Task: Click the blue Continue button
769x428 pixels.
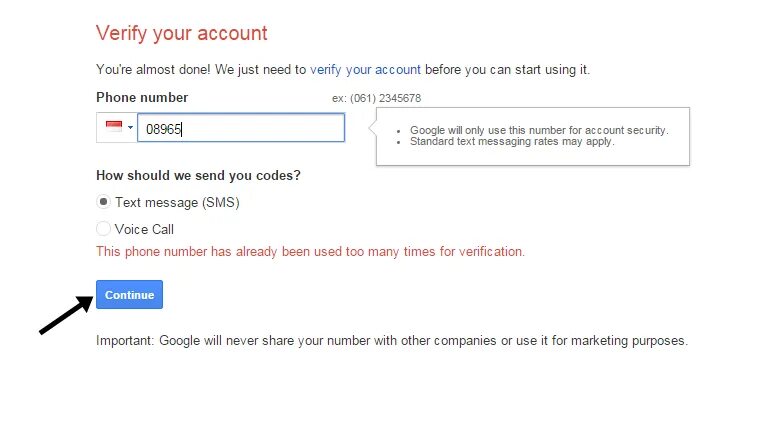Action: click(129, 295)
